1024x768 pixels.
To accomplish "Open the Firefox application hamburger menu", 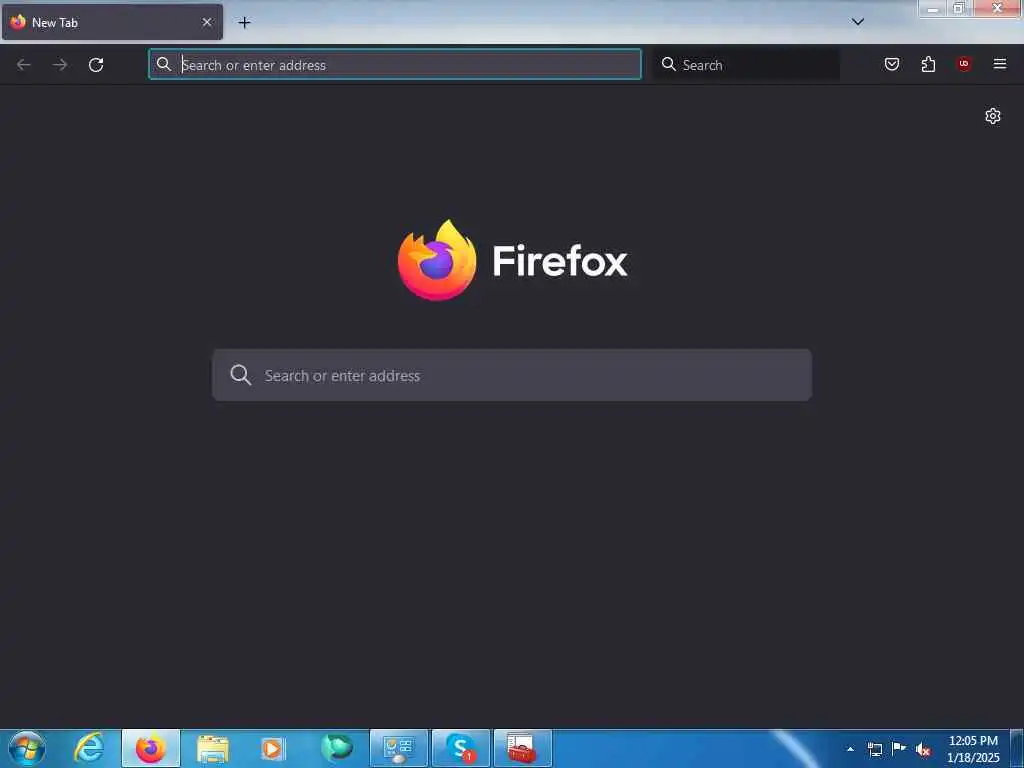I will (1000, 64).
